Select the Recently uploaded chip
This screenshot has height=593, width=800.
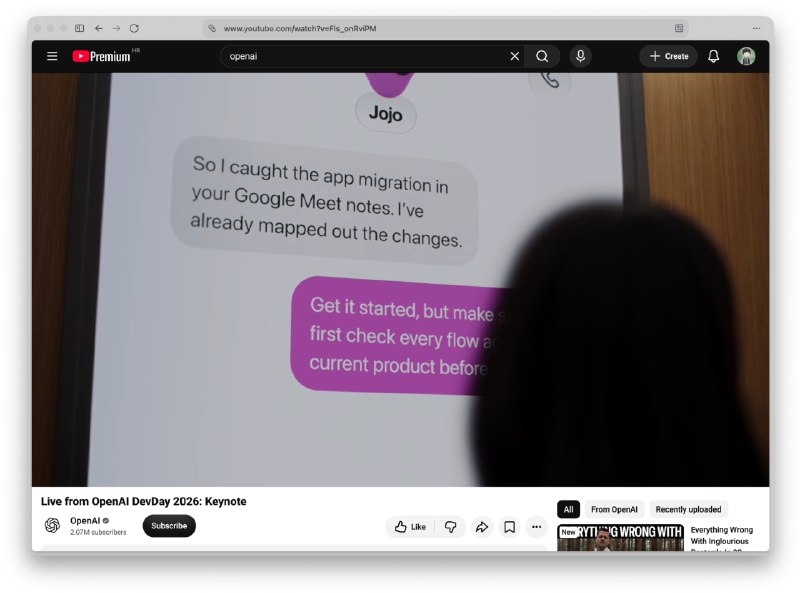[688, 509]
